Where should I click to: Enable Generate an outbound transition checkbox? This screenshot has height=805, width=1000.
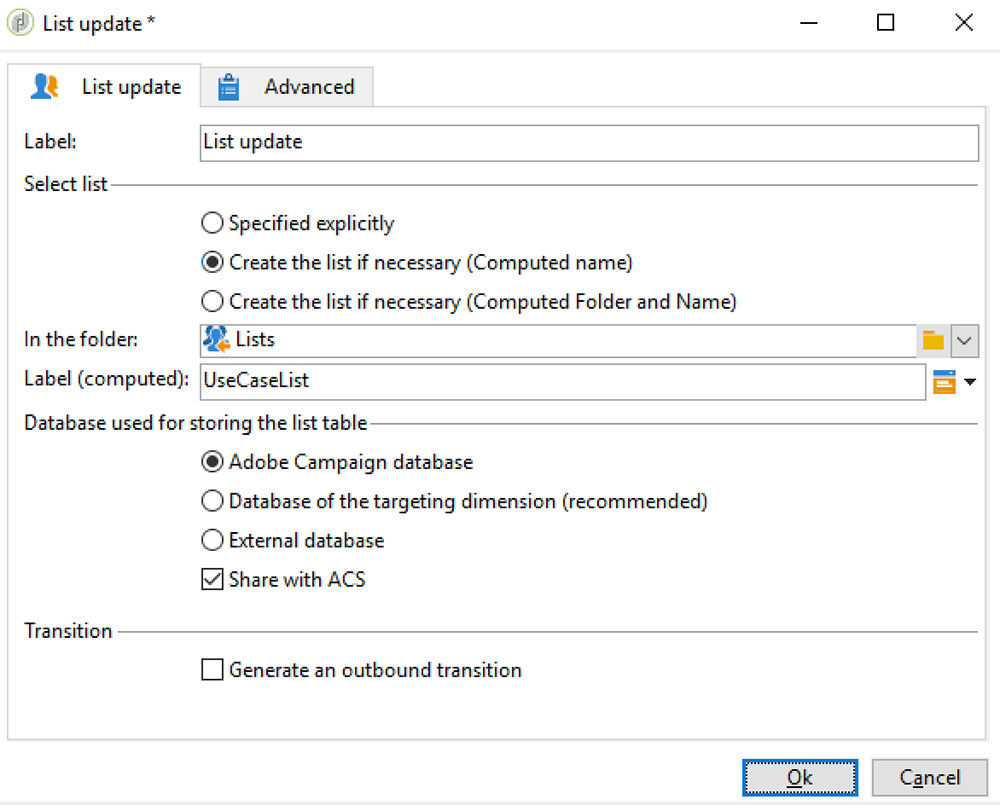(x=212, y=670)
